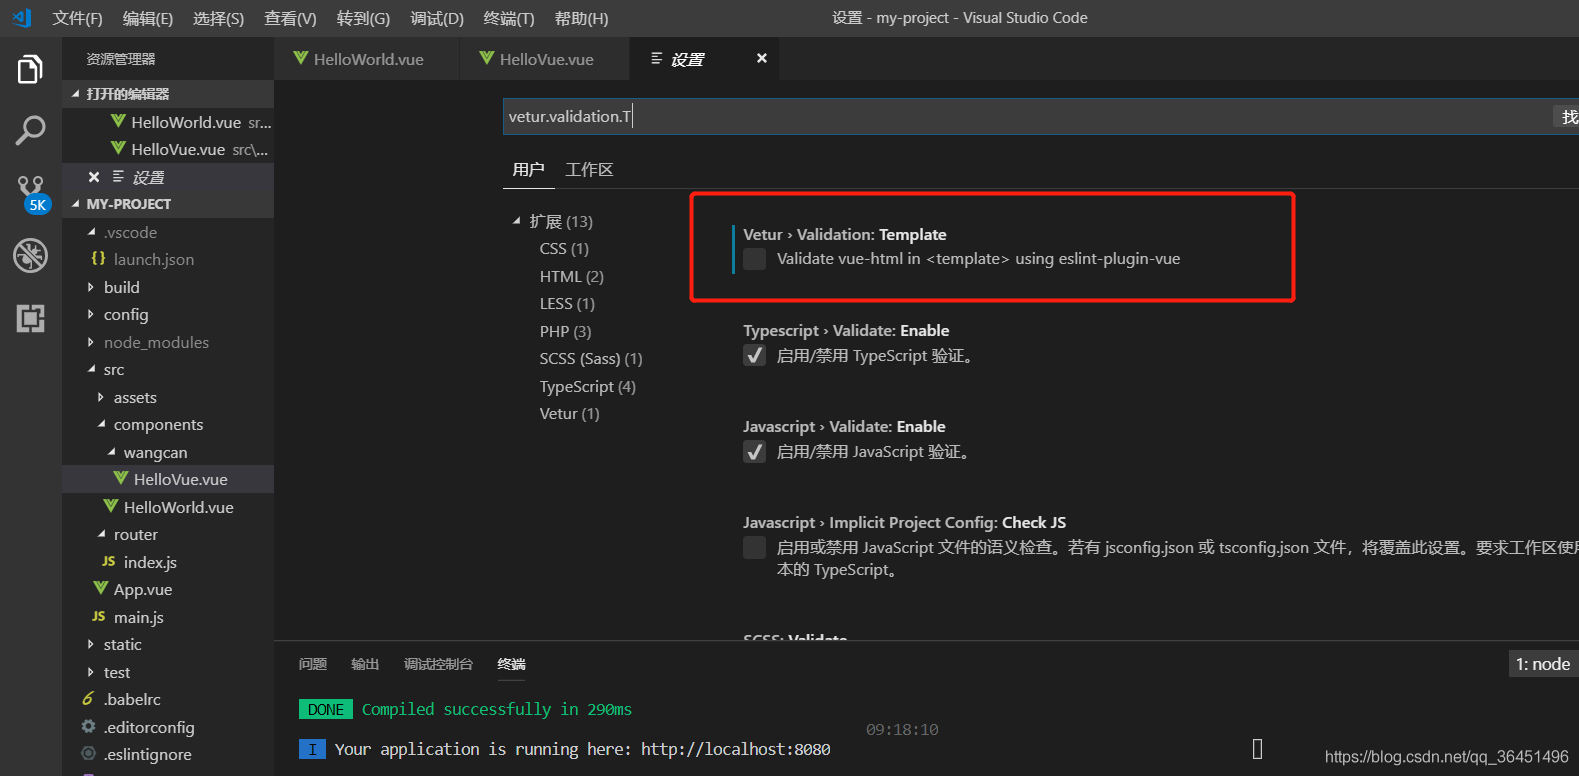Viewport: 1579px width, 776px height.
Task: Select the 工作区 settings tab
Action: coord(589,170)
